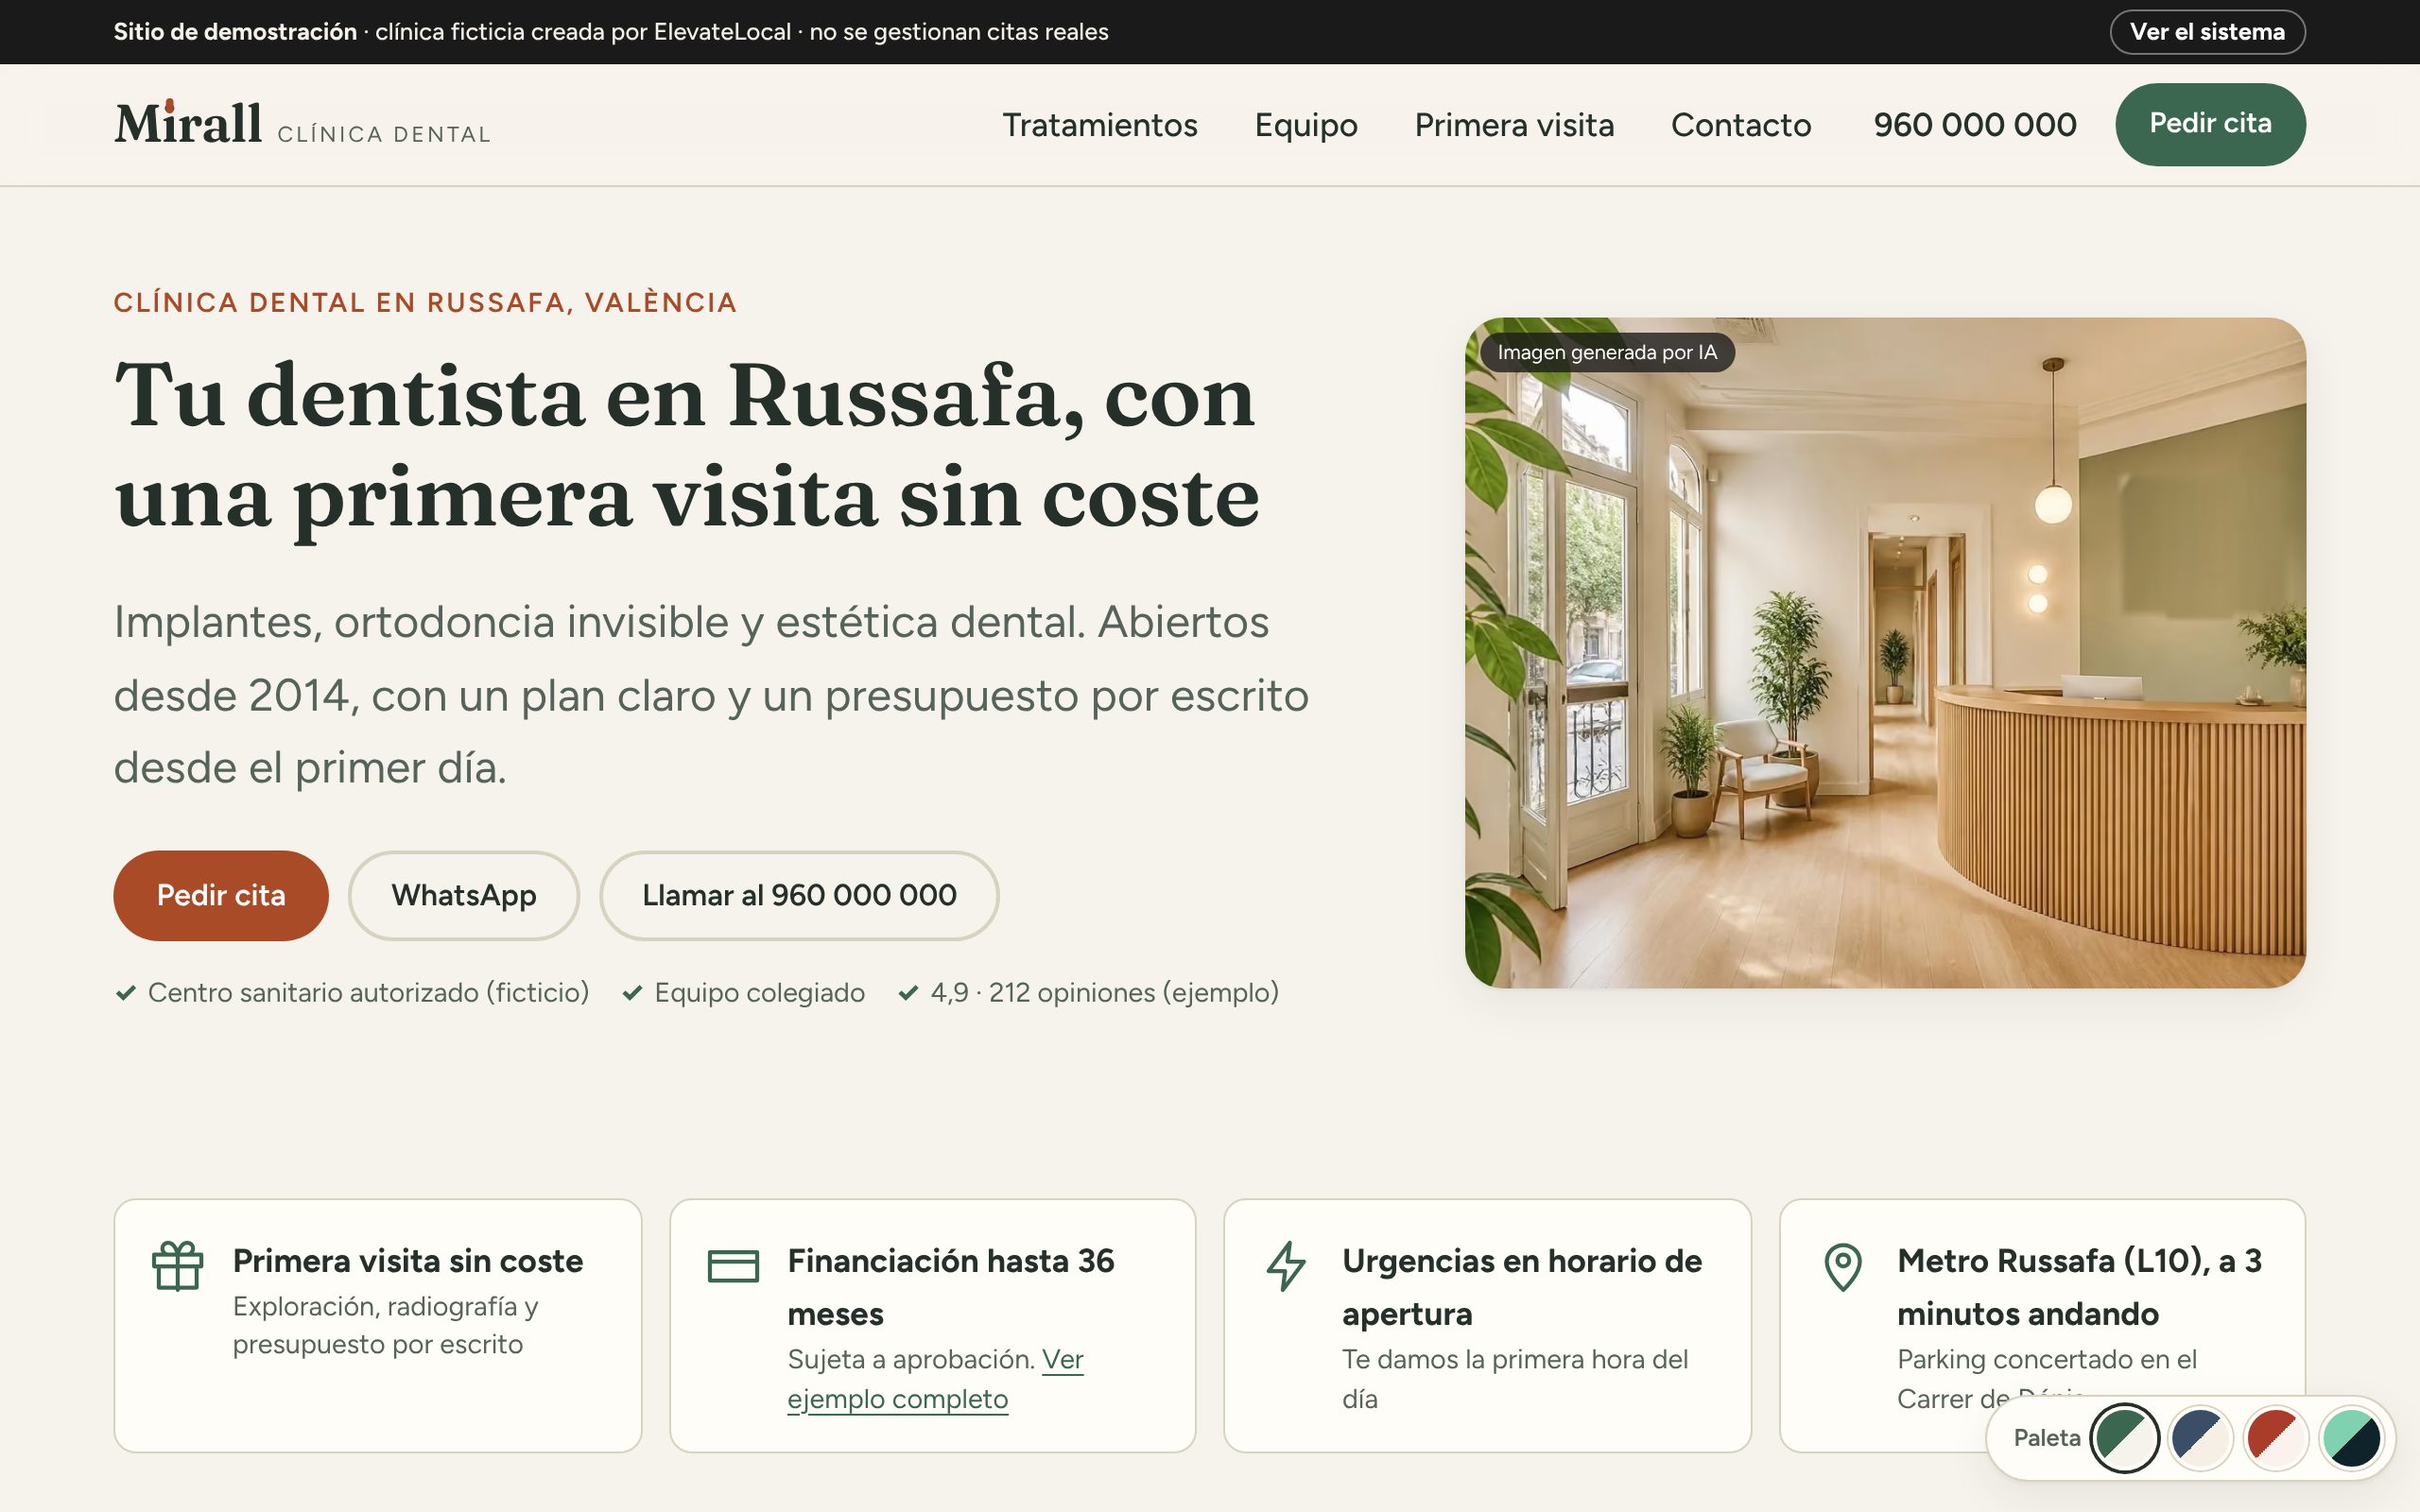Screen dimensions: 2420x1512
Task: Click the Paleta label
Action: [x=2046, y=1438]
